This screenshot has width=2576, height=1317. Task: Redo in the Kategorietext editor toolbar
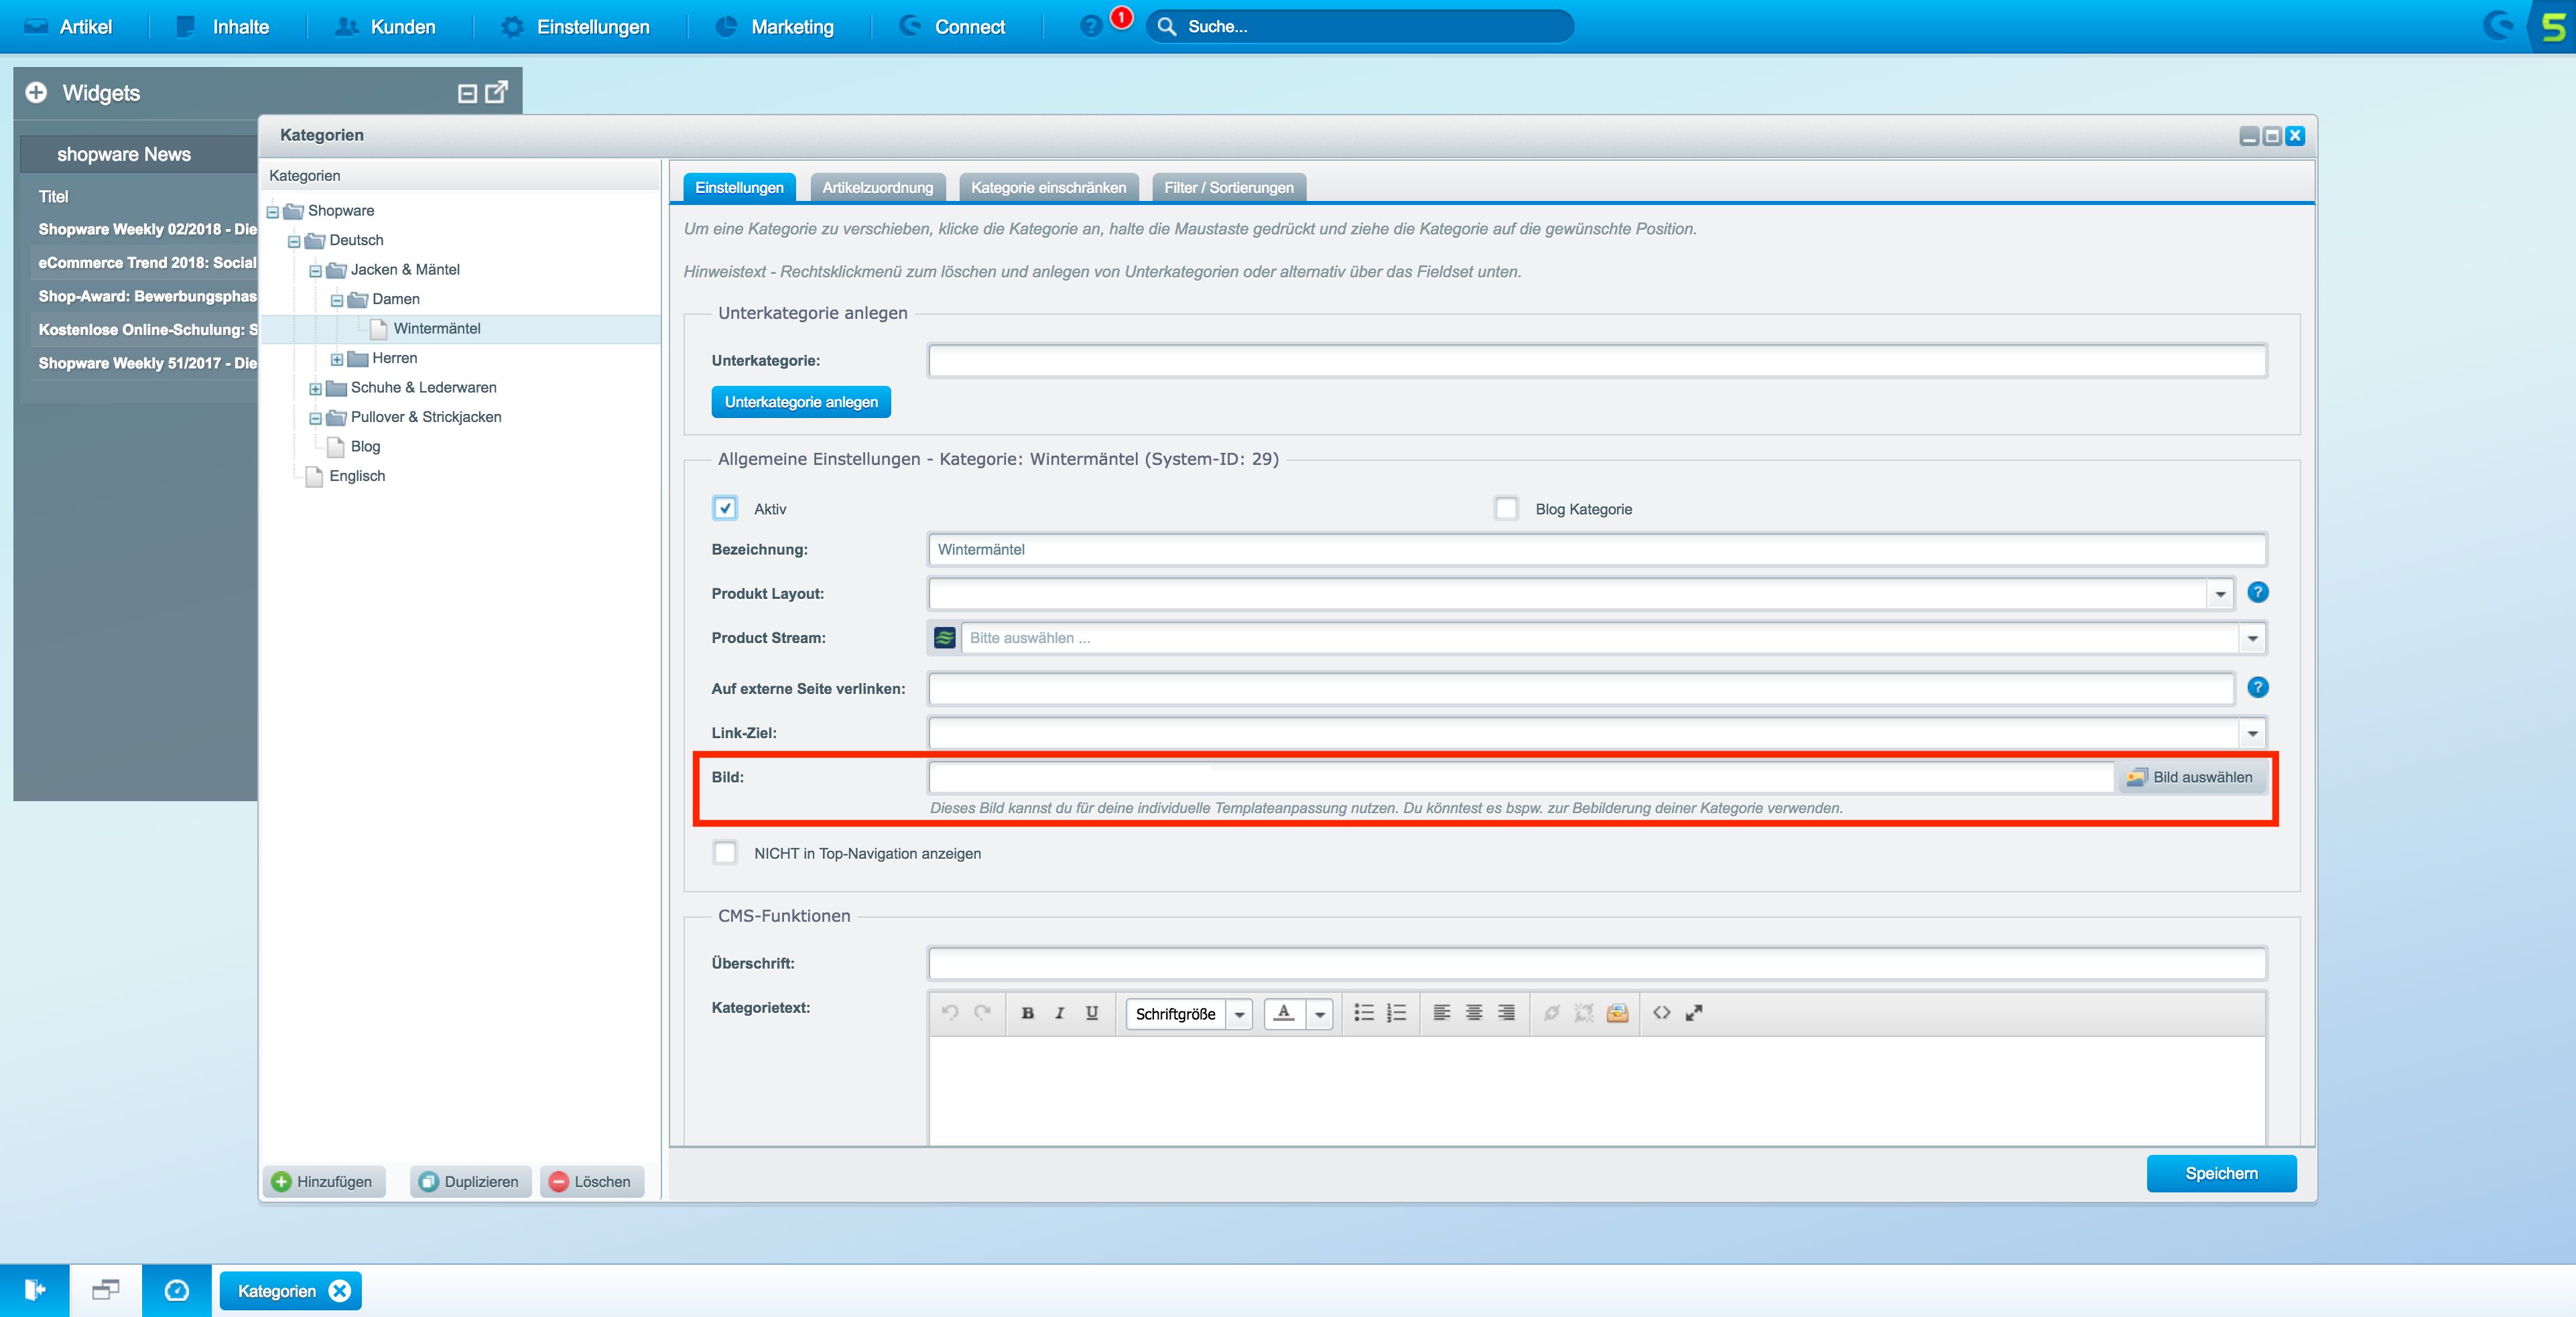tap(982, 1012)
